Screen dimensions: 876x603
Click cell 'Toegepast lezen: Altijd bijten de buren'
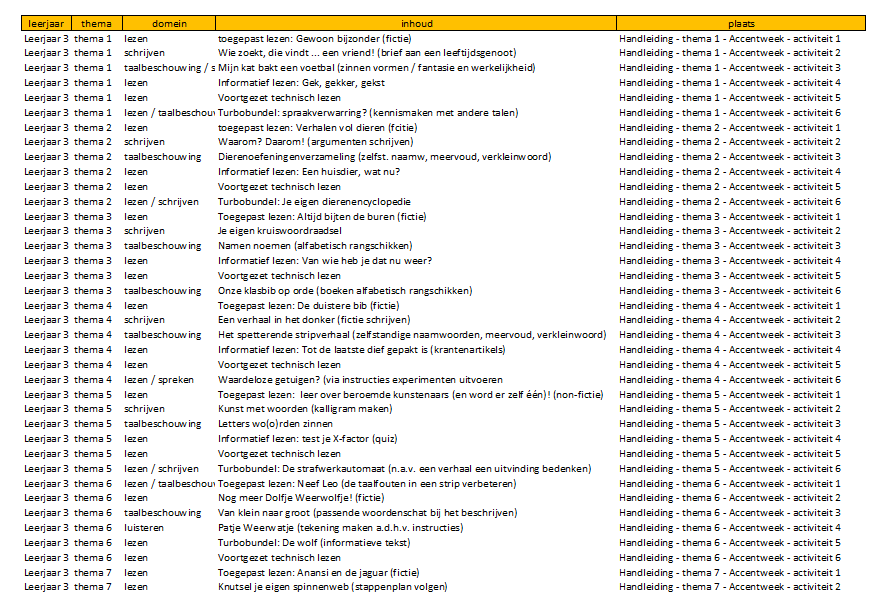322,216
